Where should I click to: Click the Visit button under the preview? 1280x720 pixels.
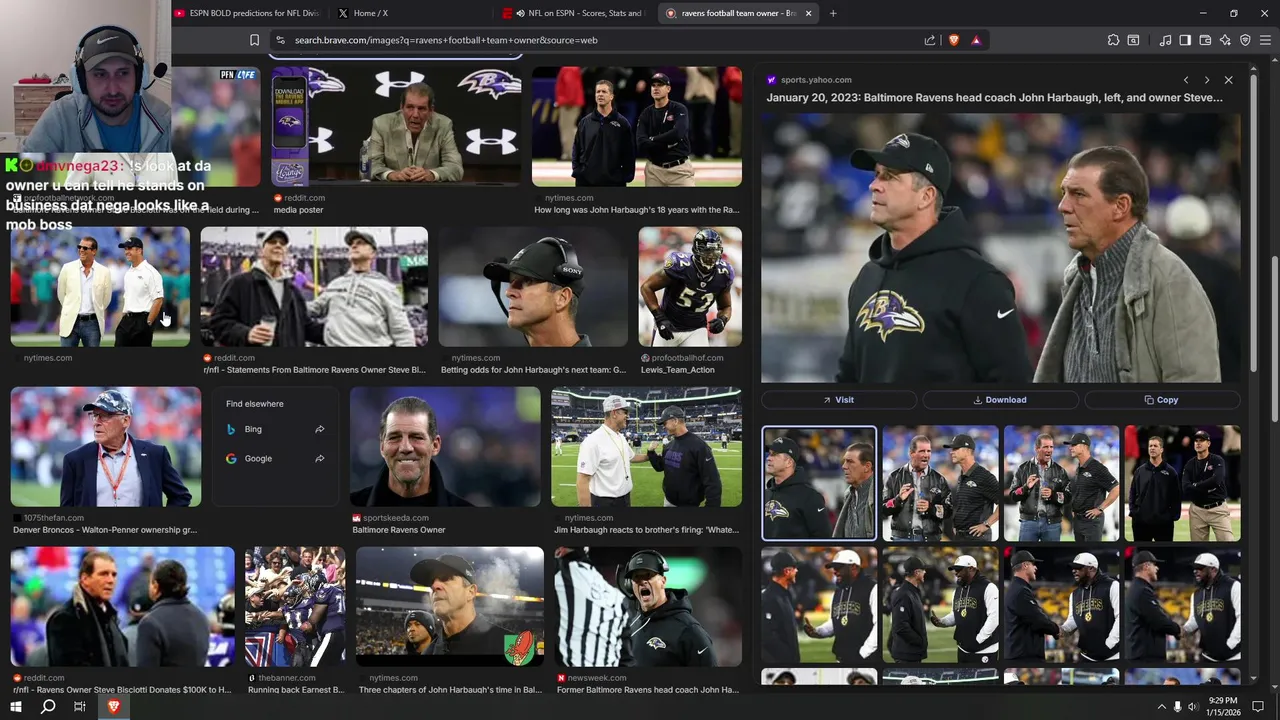839,400
